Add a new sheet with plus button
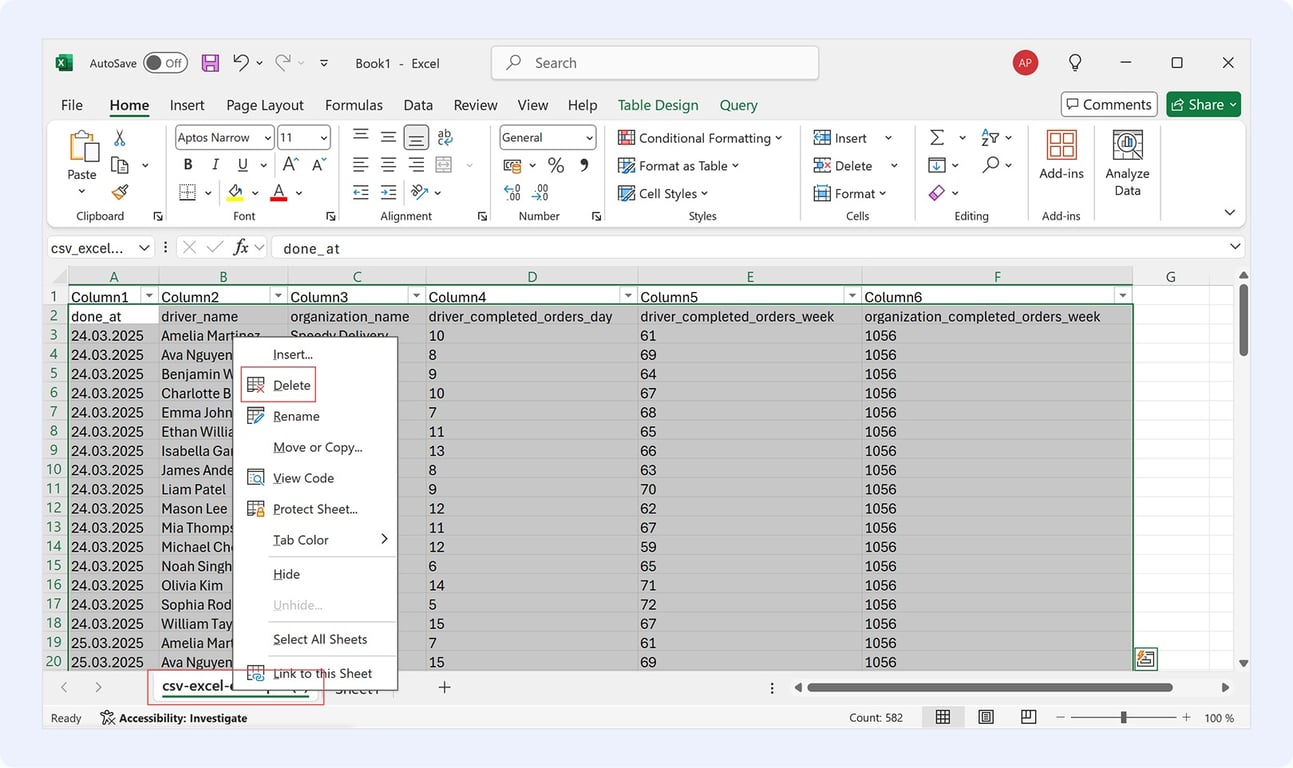This screenshot has width=1293, height=768. [x=445, y=687]
